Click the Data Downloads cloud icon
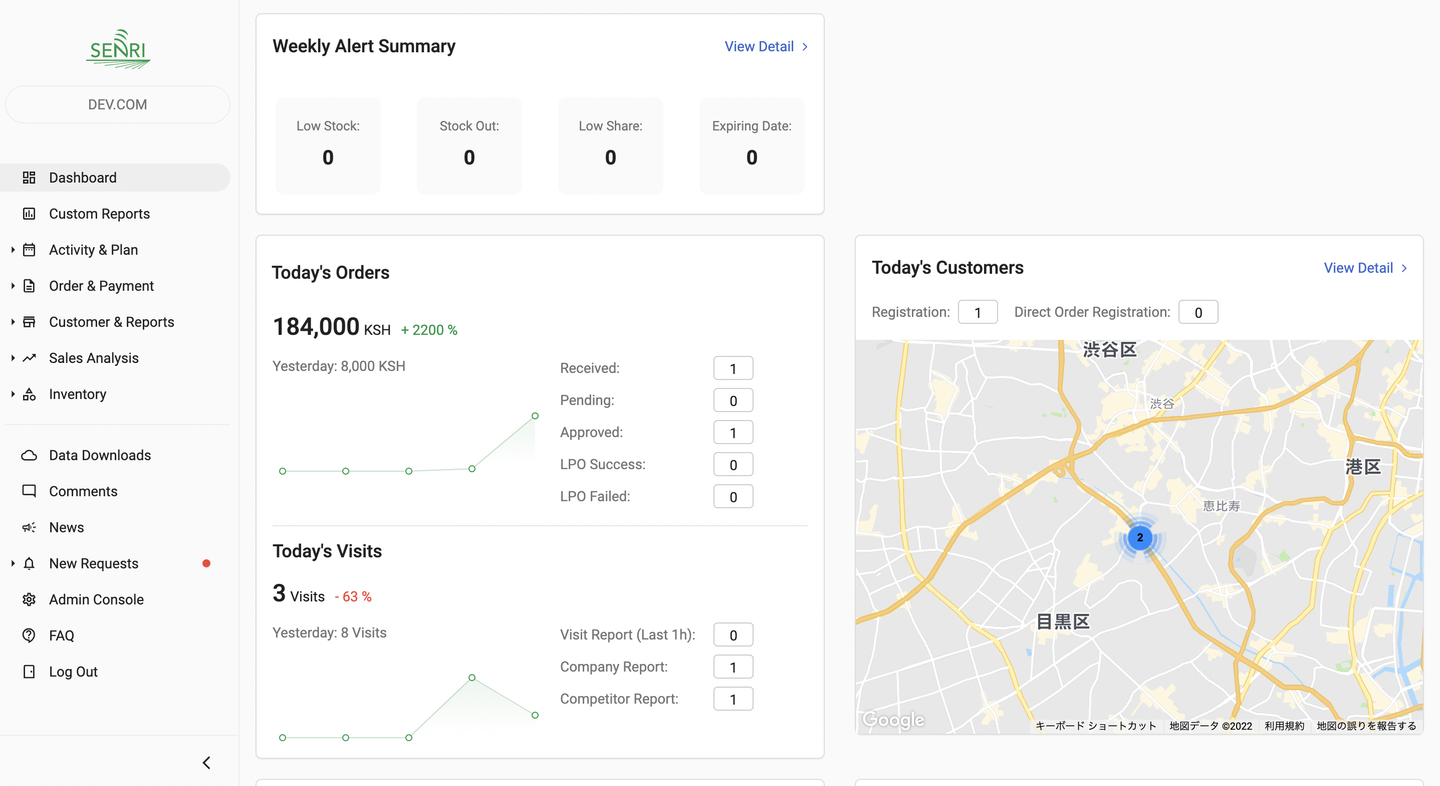This screenshot has height=786, width=1440. pyautogui.click(x=29, y=455)
